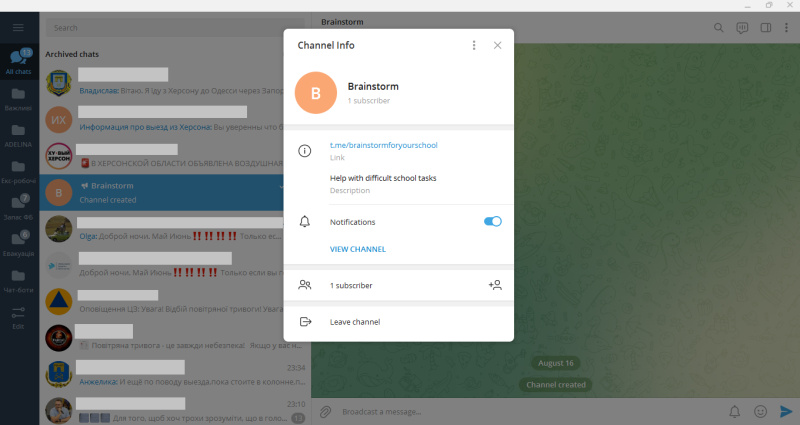Click the attach file paperclip icon
This screenshot has height=425, width=800.
click(325, 411)
